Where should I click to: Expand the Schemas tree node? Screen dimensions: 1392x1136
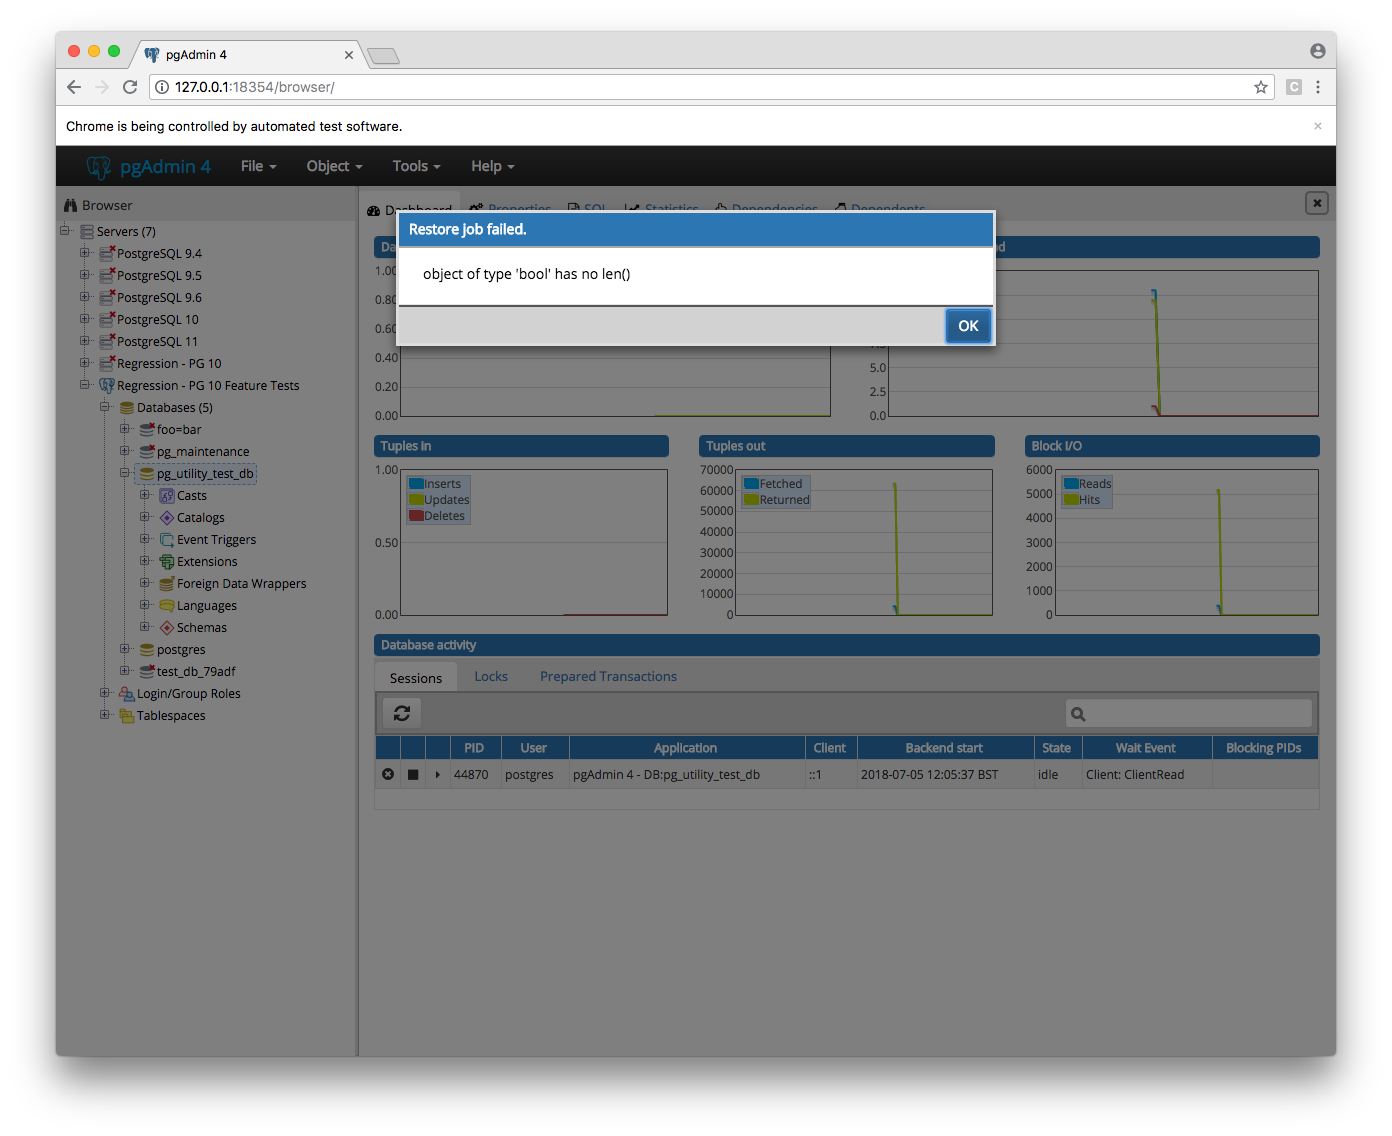145,627
